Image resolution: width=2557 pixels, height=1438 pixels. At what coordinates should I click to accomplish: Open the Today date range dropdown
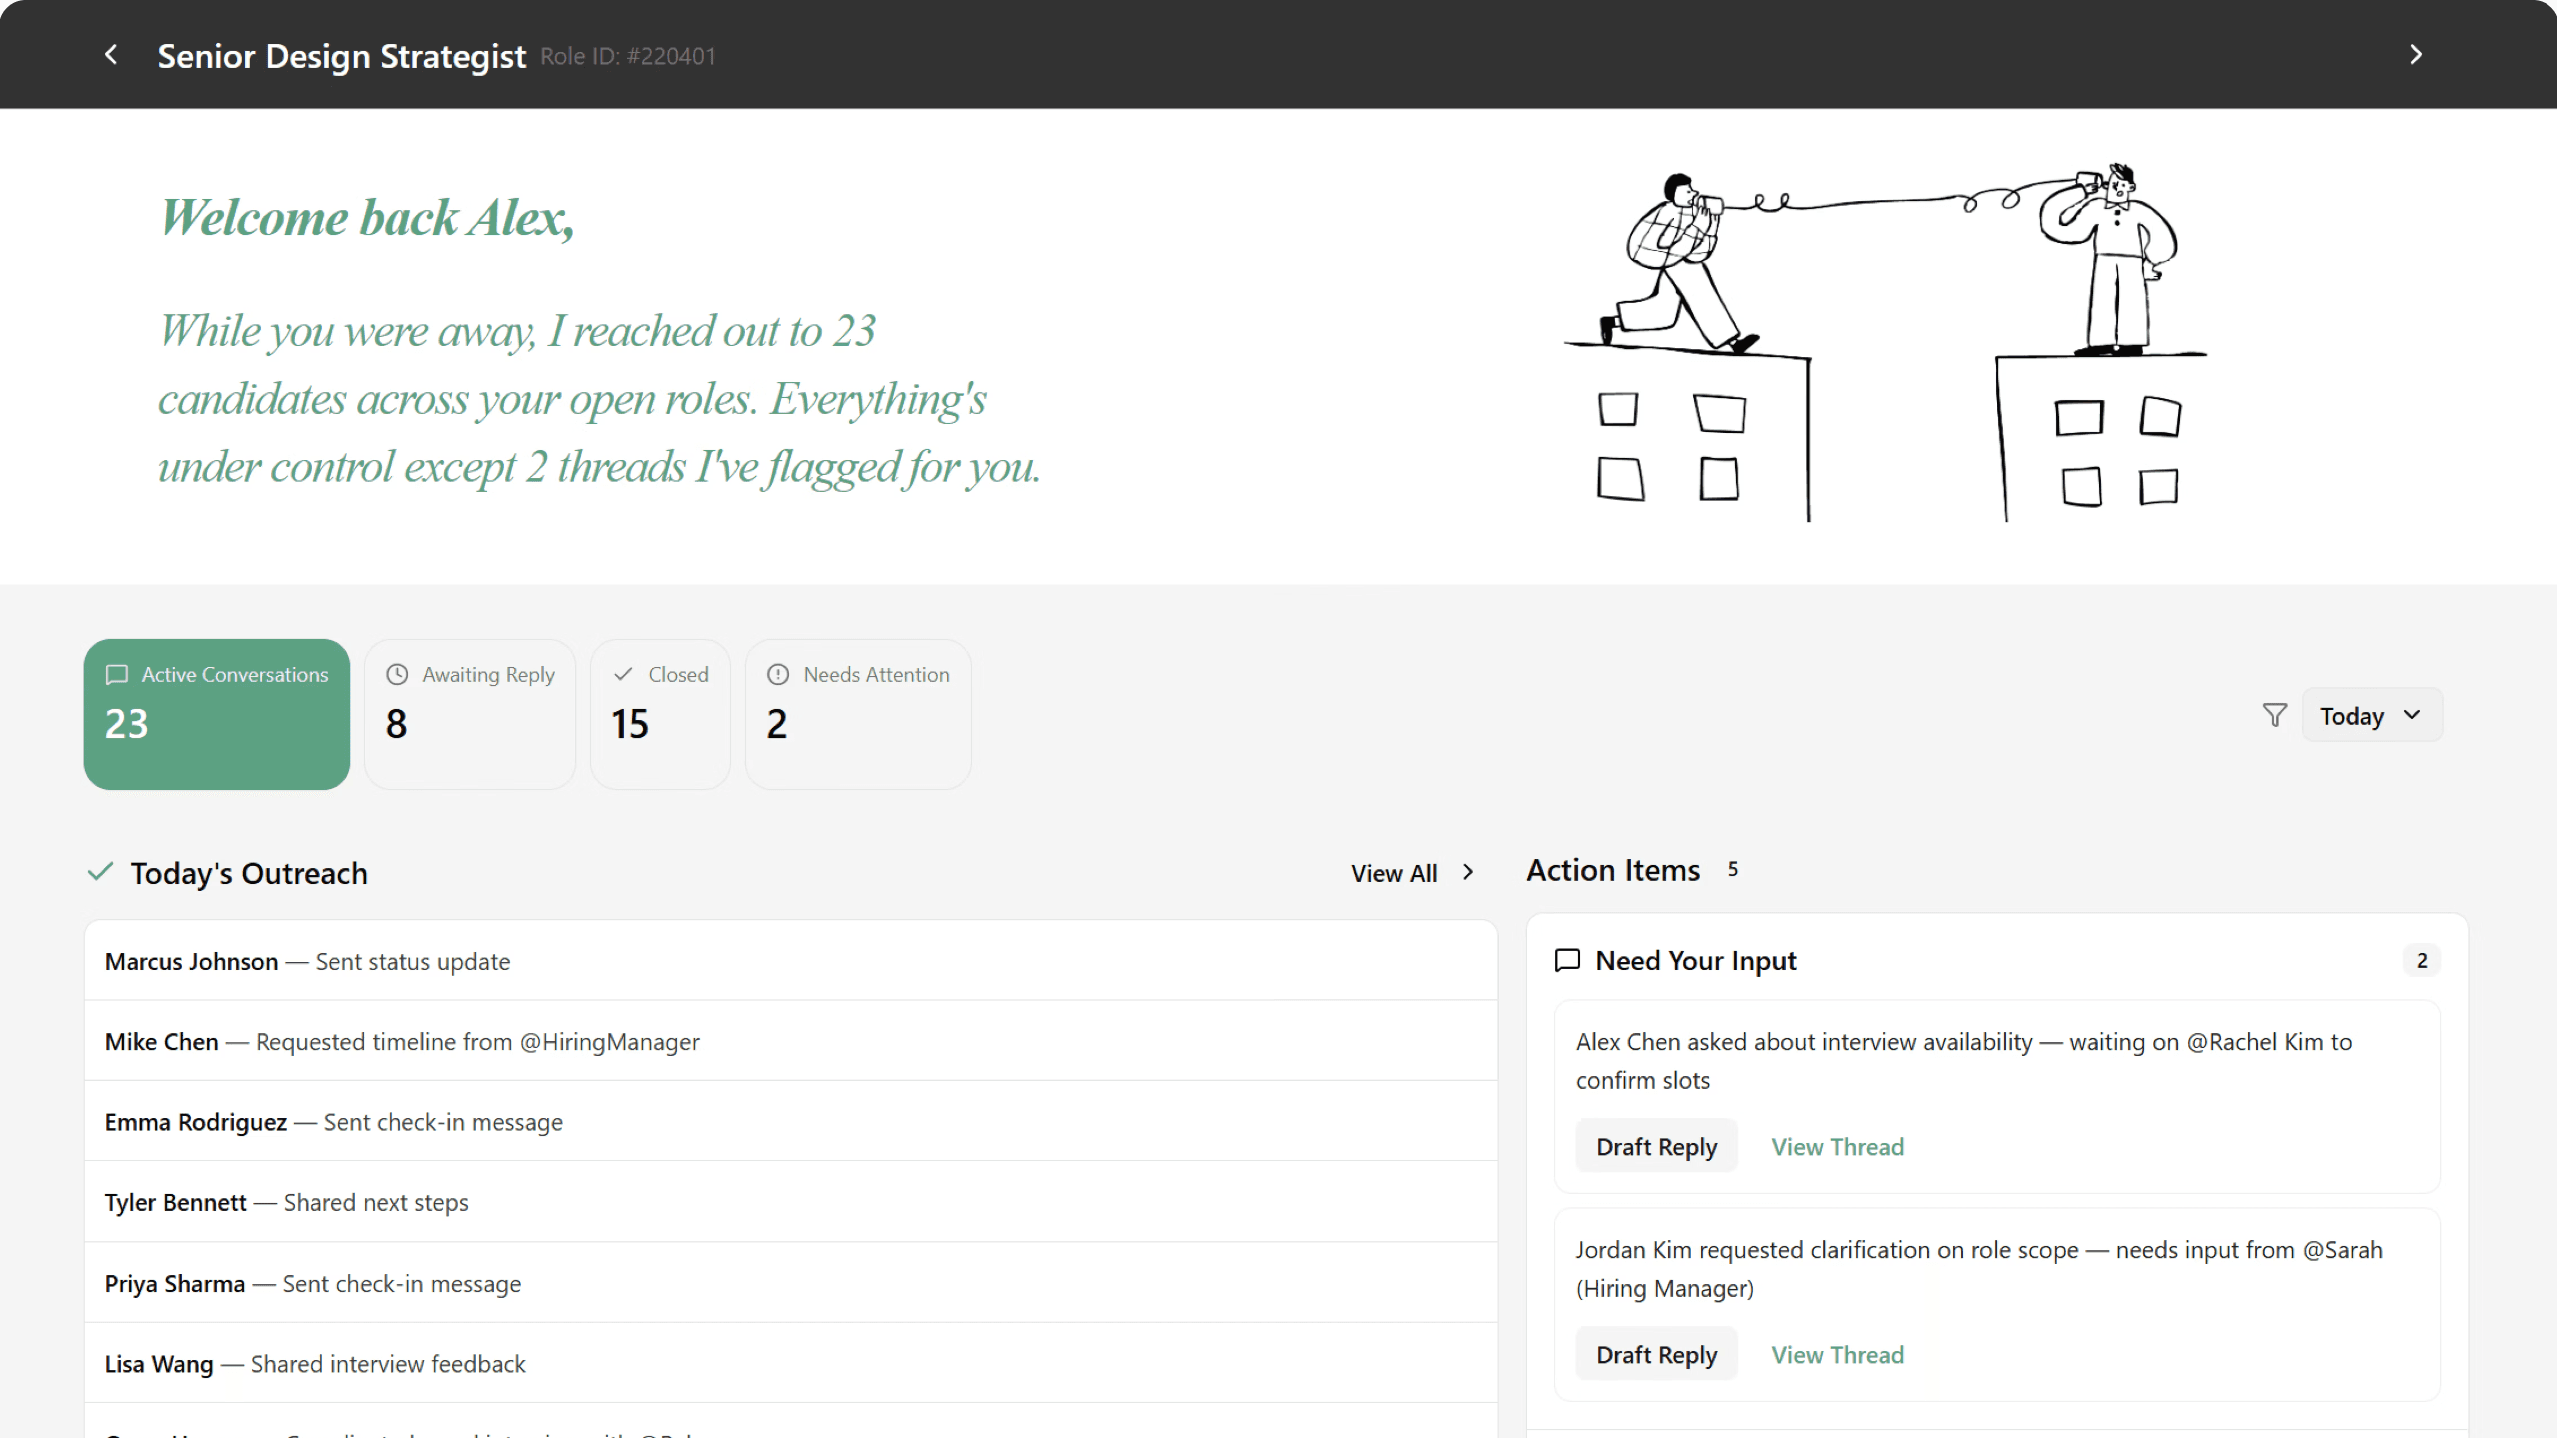[x=2372, y=715]
